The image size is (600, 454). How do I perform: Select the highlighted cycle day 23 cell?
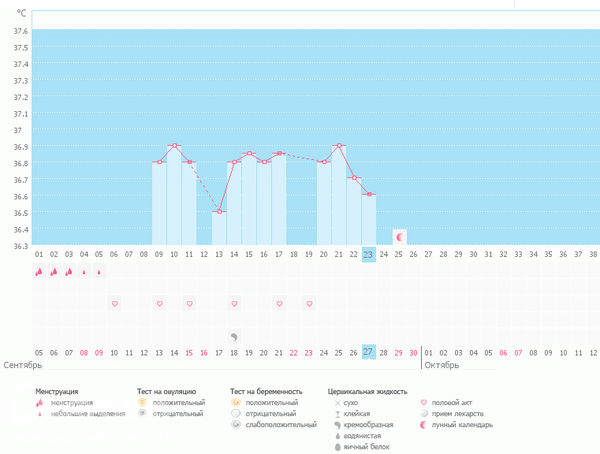pyautogui.click(x=369, y=254)
